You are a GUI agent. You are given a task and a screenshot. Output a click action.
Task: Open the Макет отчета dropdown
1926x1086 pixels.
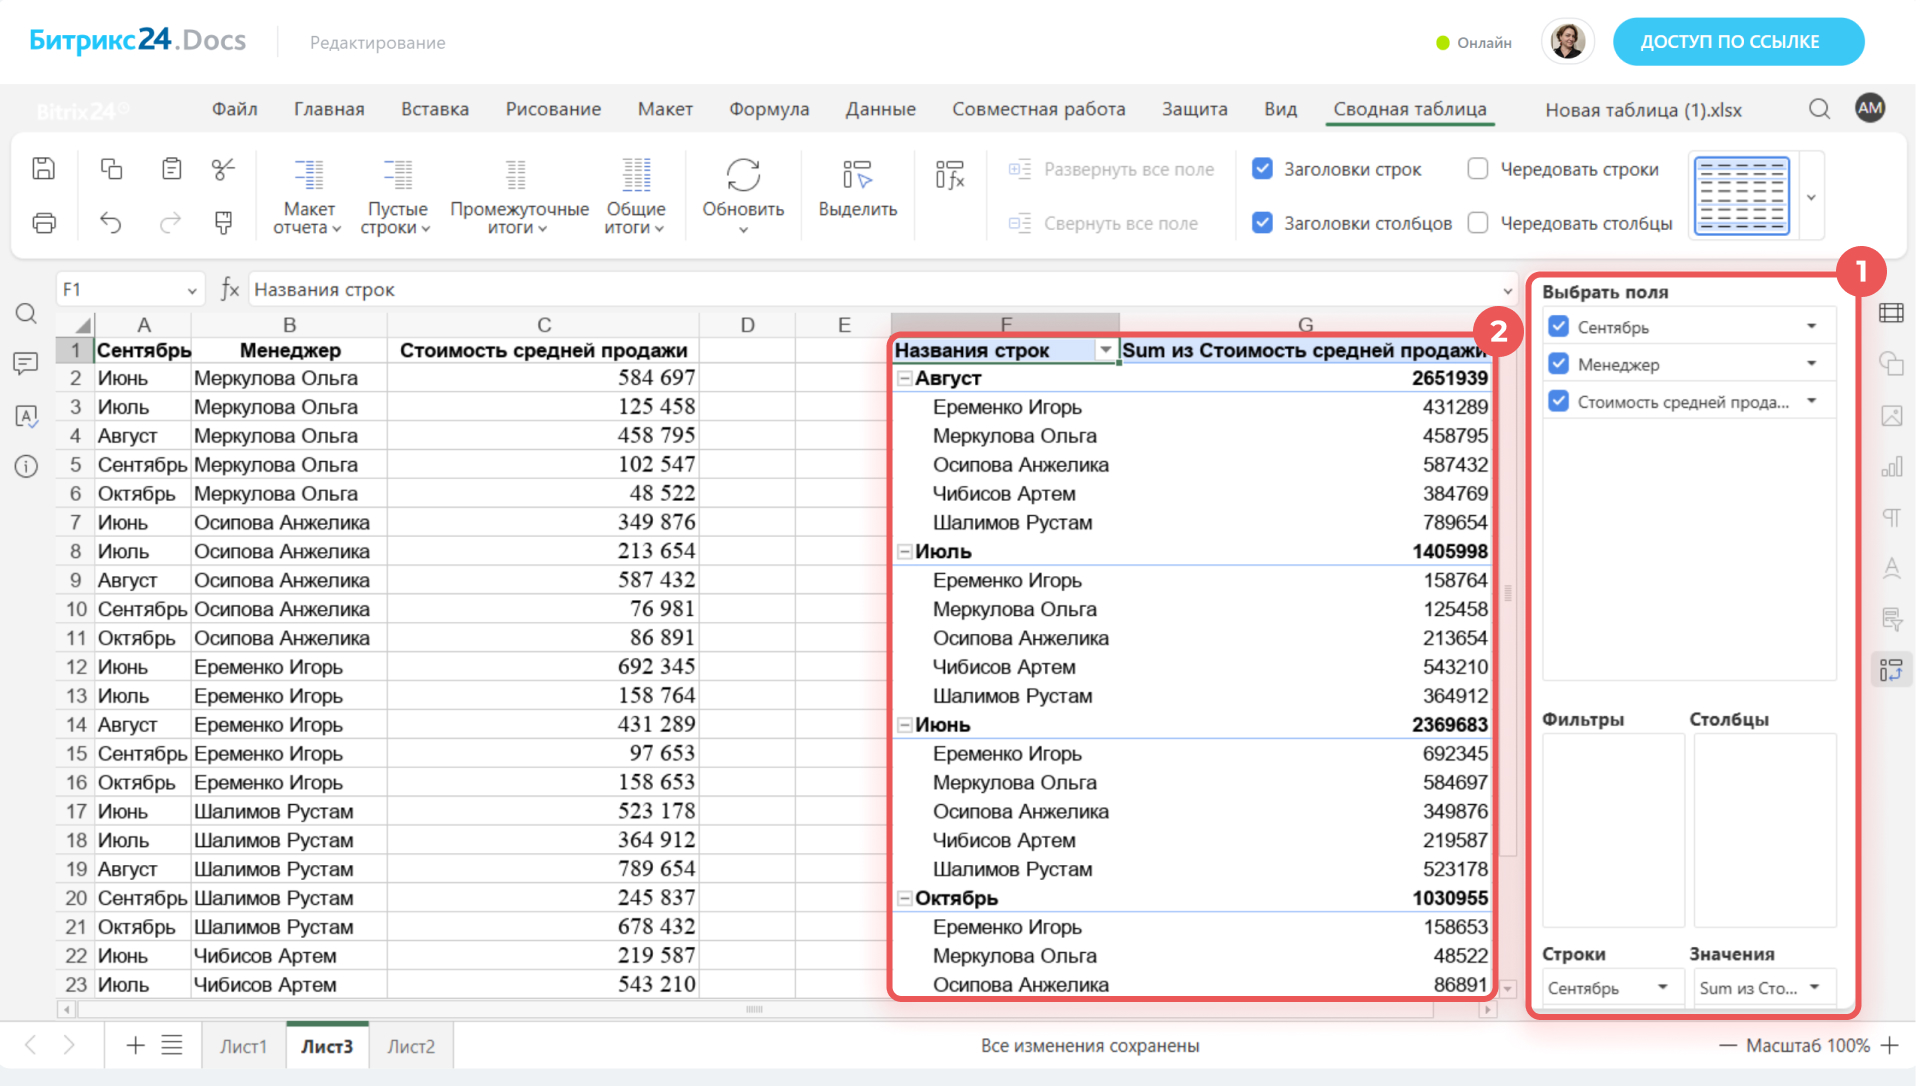click(308, 218)
